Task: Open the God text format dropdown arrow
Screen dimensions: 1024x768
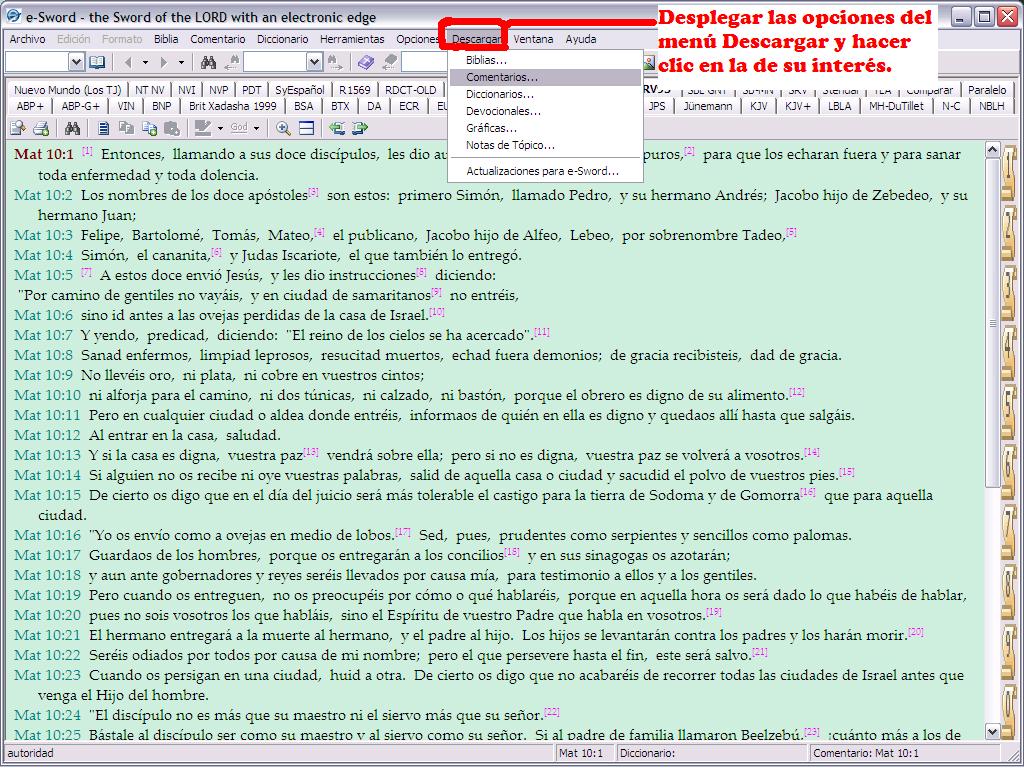Action: (257, 129)
